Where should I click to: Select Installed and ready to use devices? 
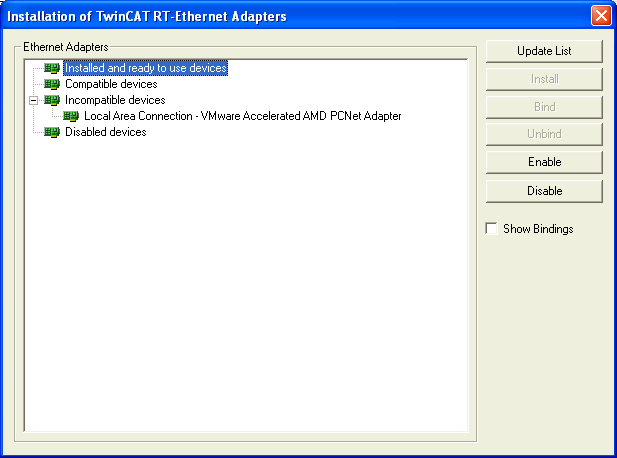146,68
